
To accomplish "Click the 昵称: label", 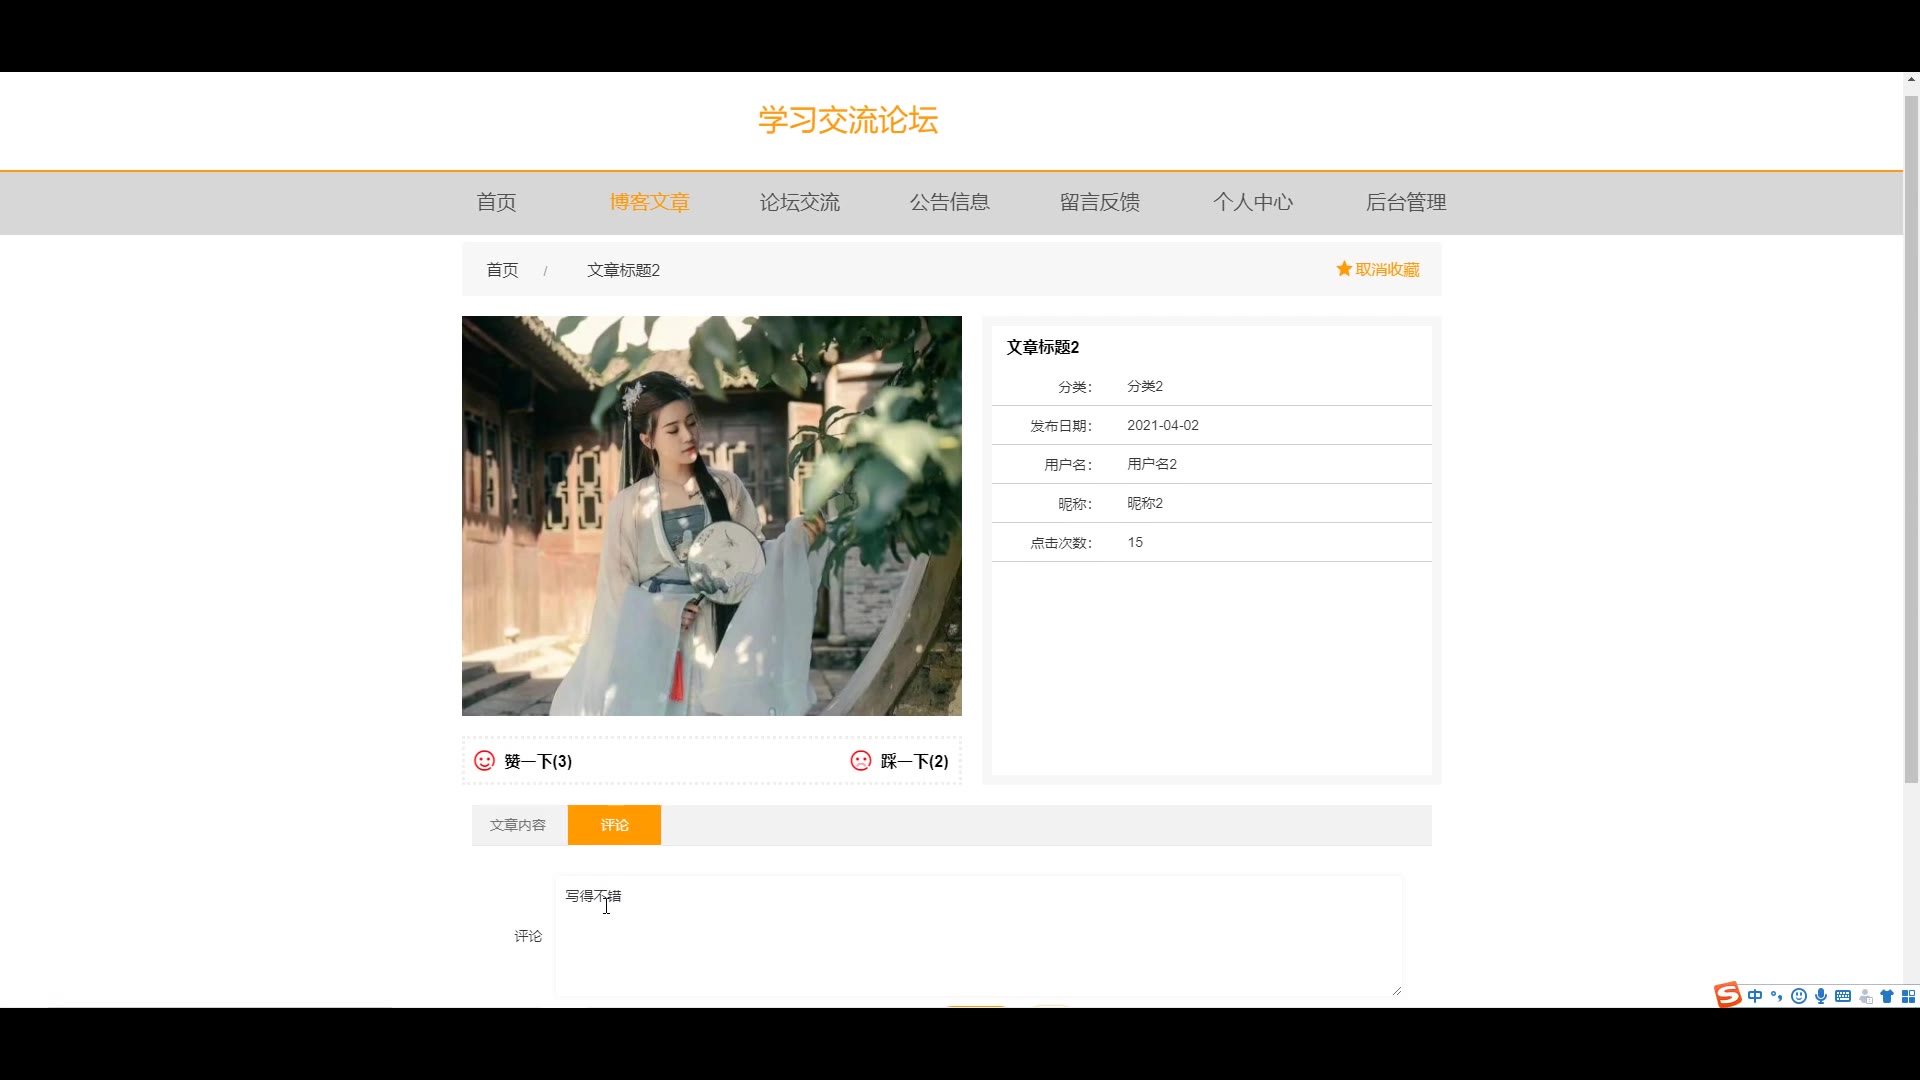I will click(x=1075, y=504).
